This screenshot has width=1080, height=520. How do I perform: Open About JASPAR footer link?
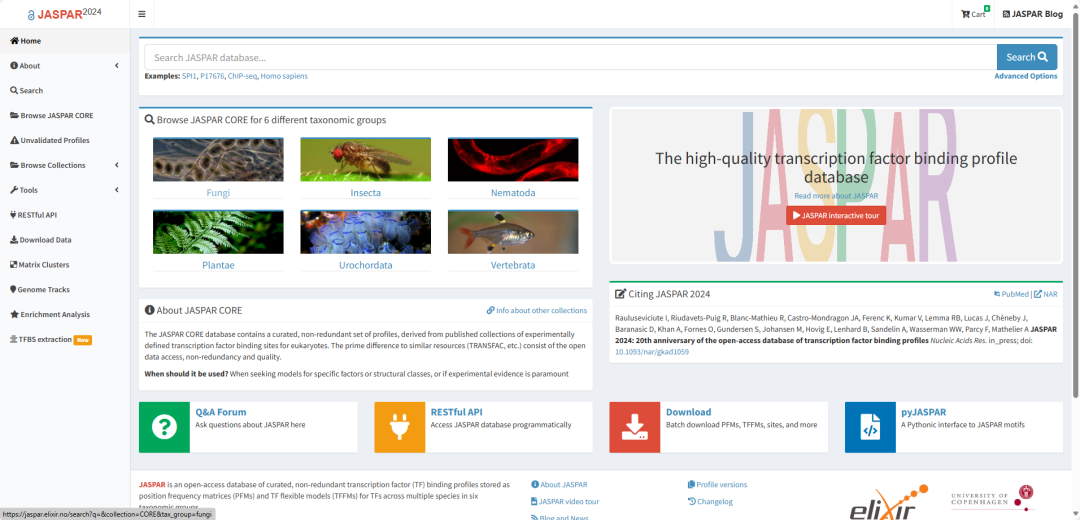(x=559, y=484)
